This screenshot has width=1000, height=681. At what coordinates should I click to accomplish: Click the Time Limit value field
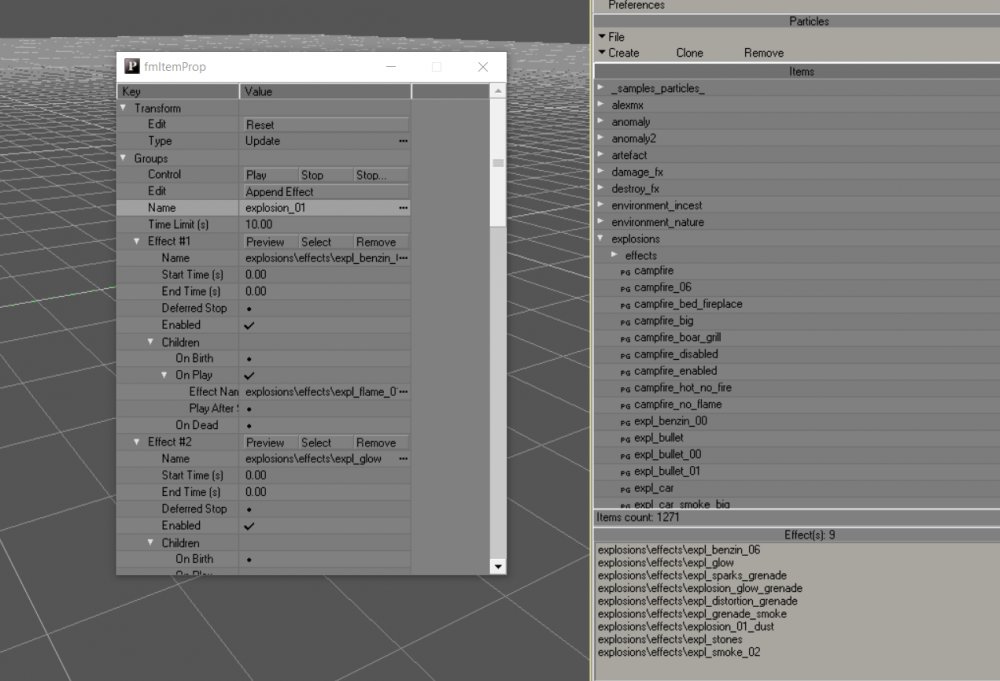pos(325,225)
